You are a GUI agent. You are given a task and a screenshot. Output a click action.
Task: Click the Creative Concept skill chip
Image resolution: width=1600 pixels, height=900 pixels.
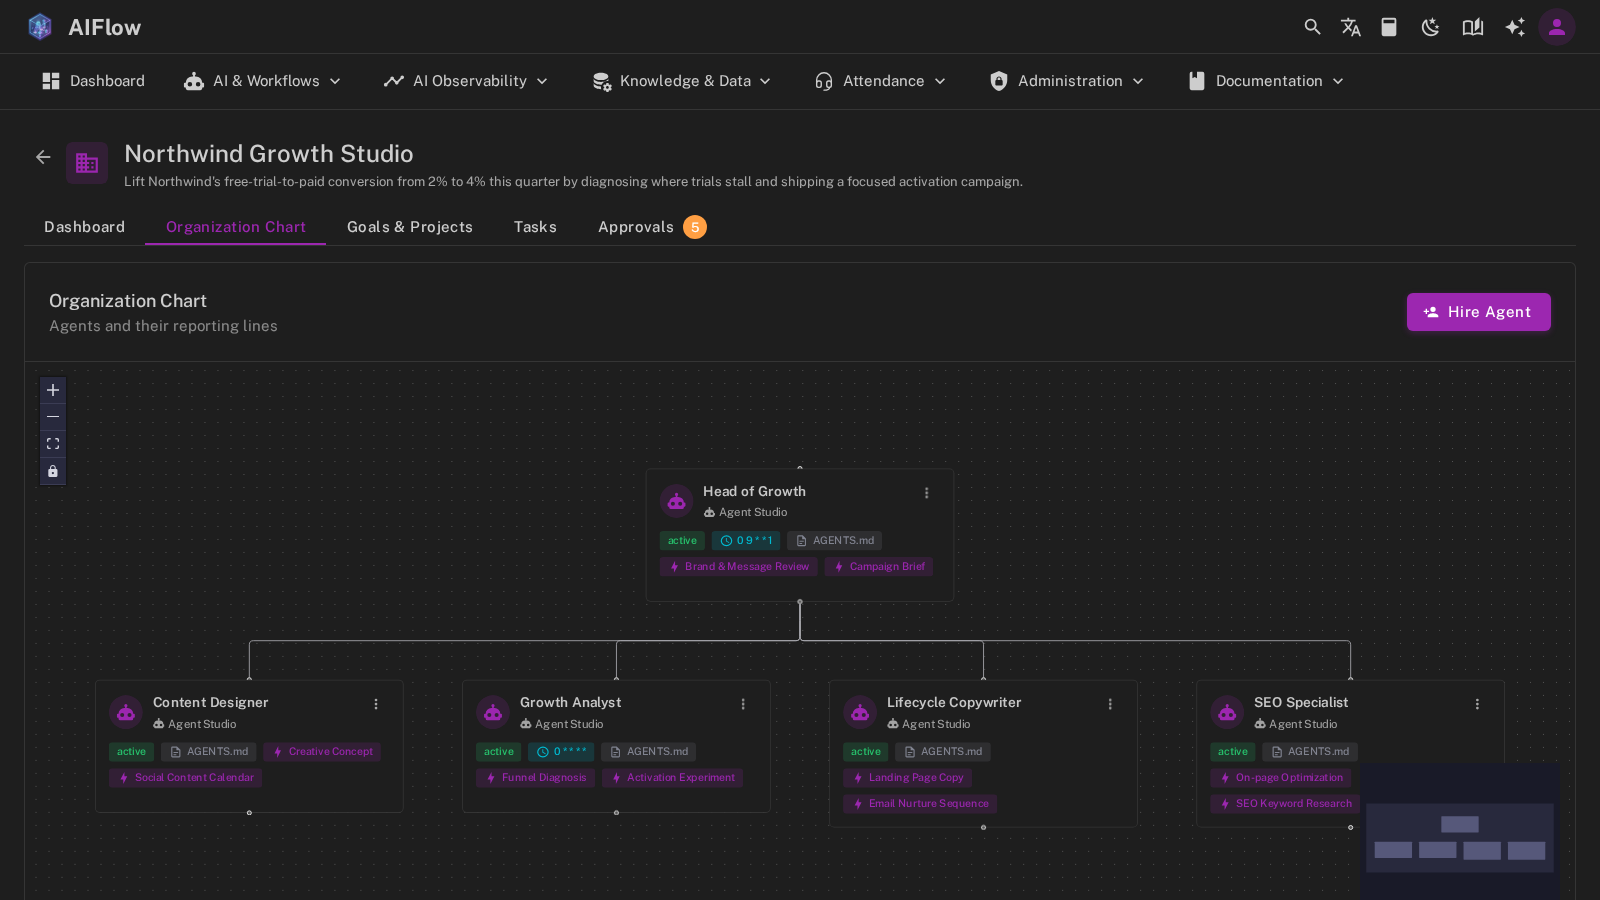click(322, 752)
